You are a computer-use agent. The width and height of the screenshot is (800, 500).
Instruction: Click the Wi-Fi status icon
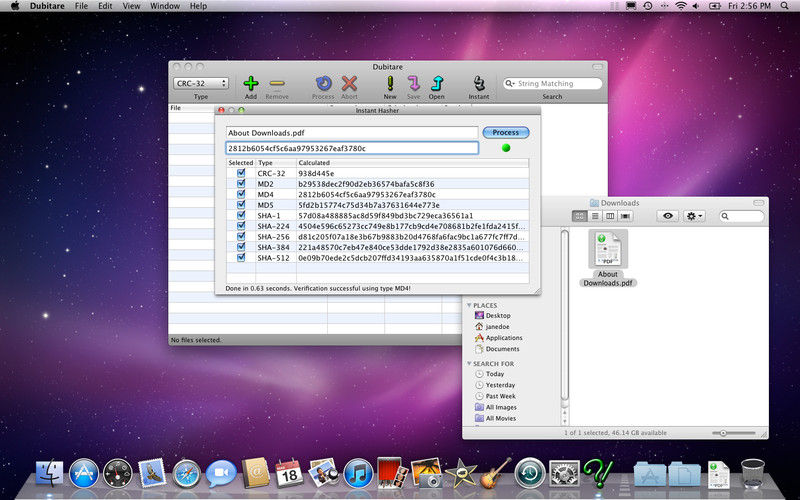point(681,6)
